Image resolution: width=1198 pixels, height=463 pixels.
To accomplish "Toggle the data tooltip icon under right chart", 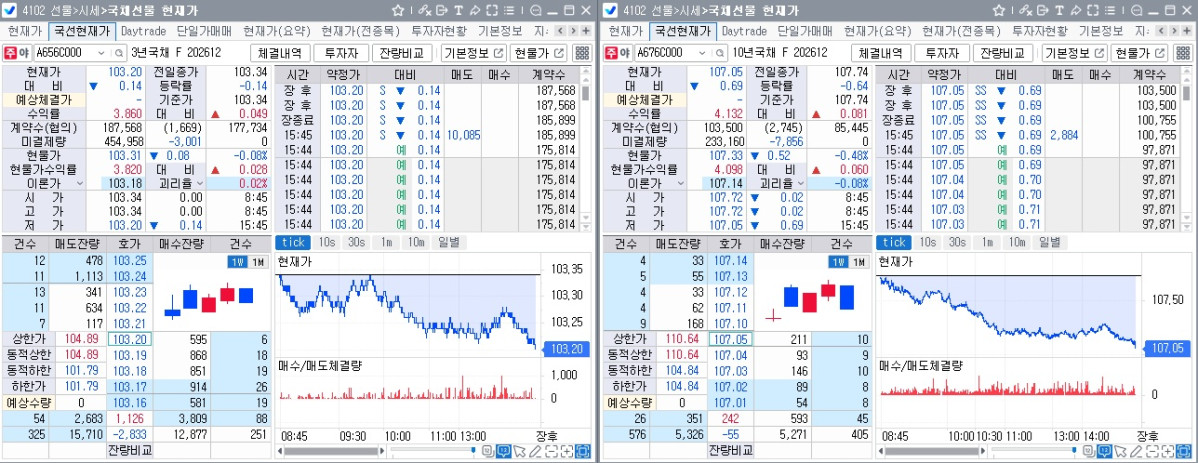I will click(1104, 451).
